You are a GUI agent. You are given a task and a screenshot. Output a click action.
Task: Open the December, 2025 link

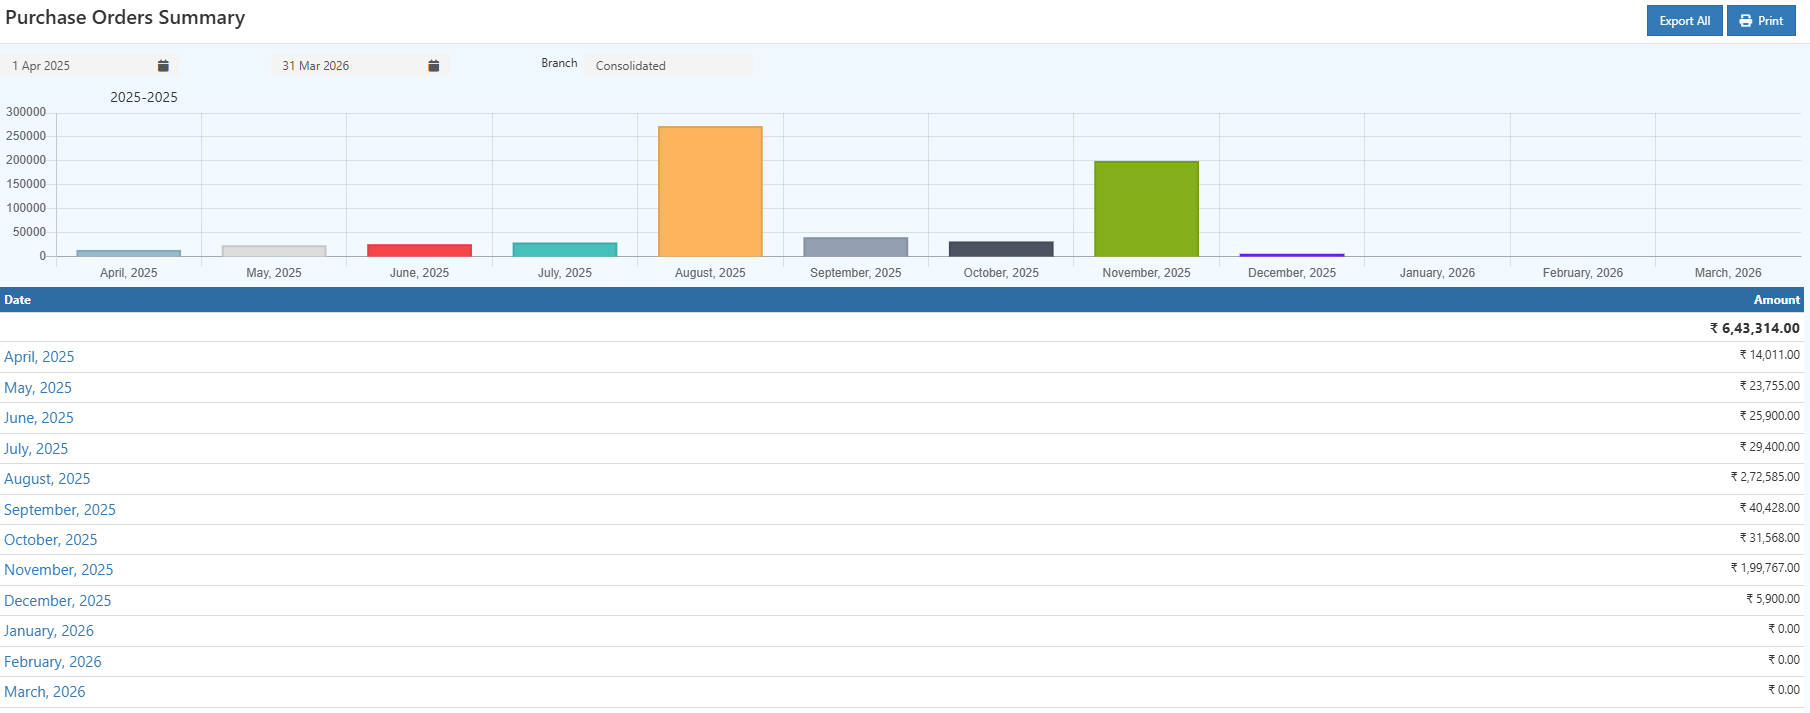[58, 601]
